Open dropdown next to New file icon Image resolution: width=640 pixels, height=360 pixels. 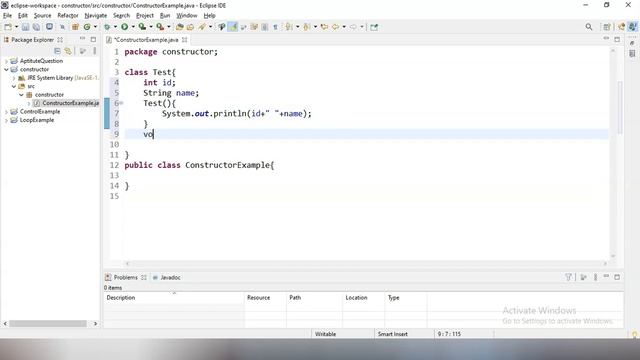pos(17,27)
